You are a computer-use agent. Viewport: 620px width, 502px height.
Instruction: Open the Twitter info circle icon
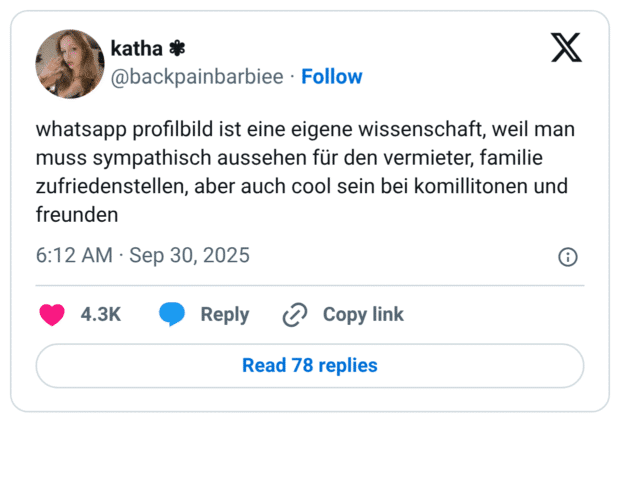pyautogui.click(x=567, y=257)
